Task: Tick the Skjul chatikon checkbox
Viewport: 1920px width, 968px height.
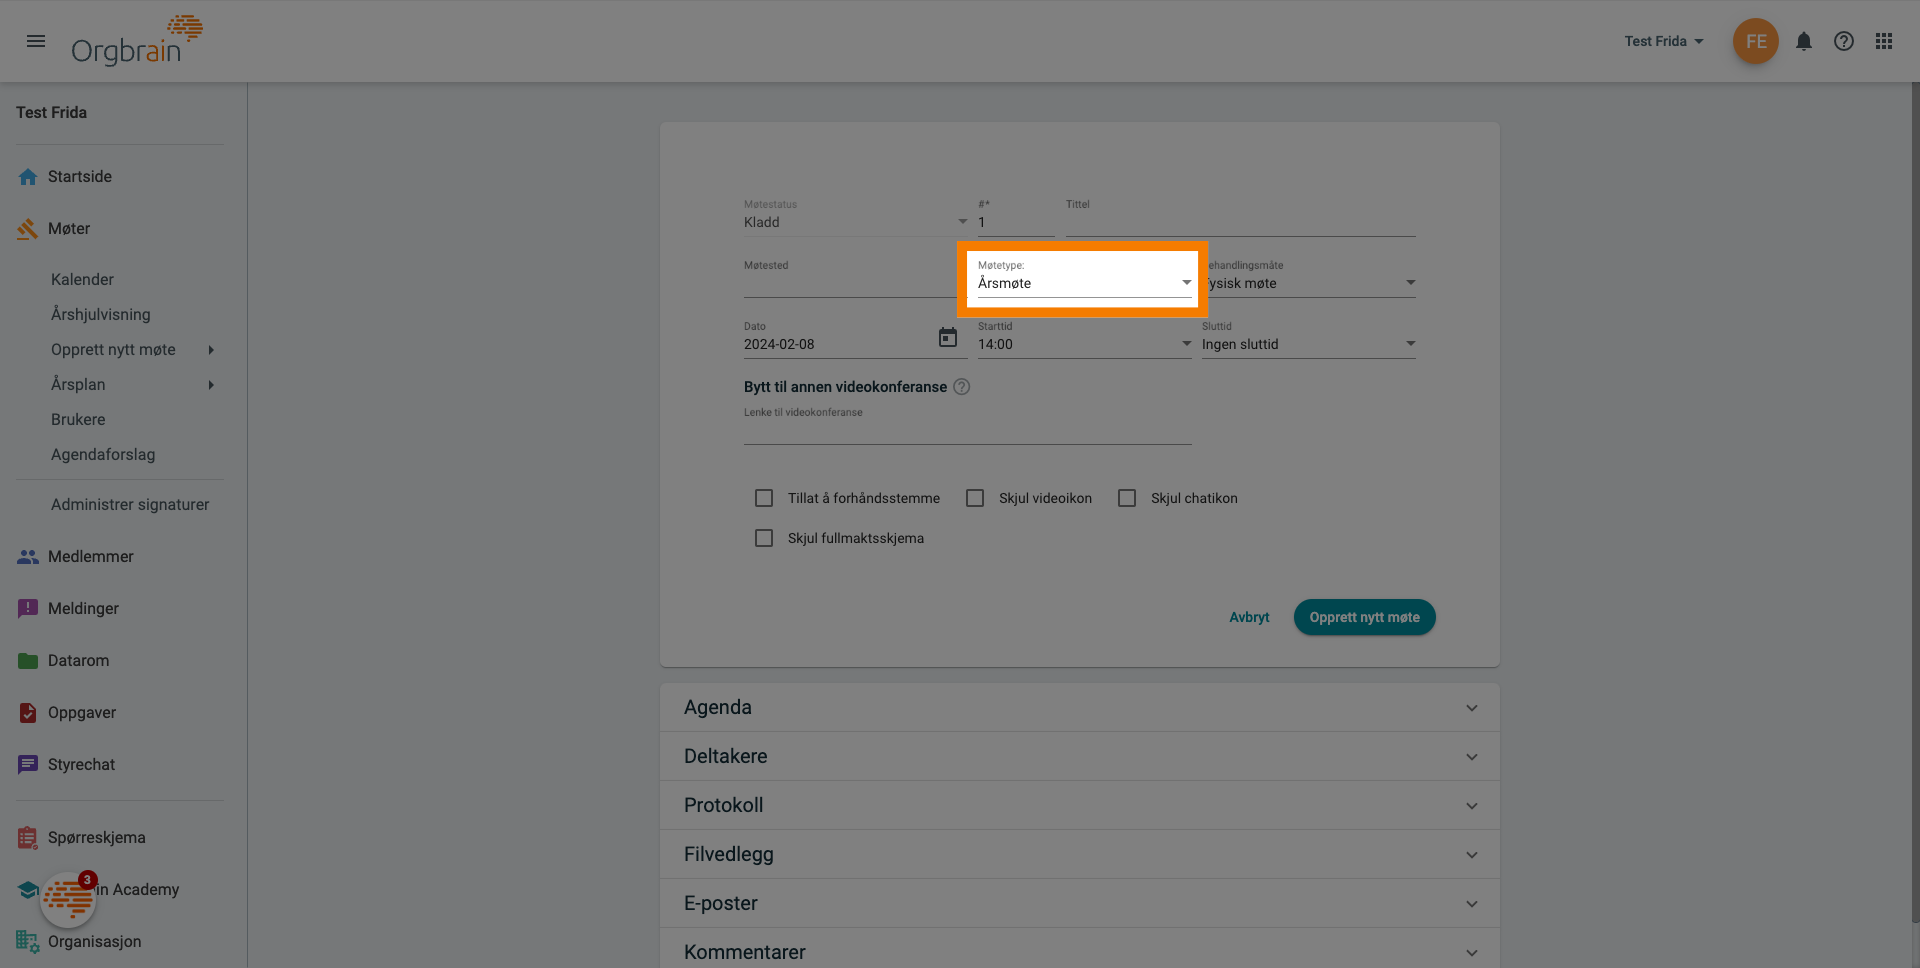Action: click(x=1127, y=498)
